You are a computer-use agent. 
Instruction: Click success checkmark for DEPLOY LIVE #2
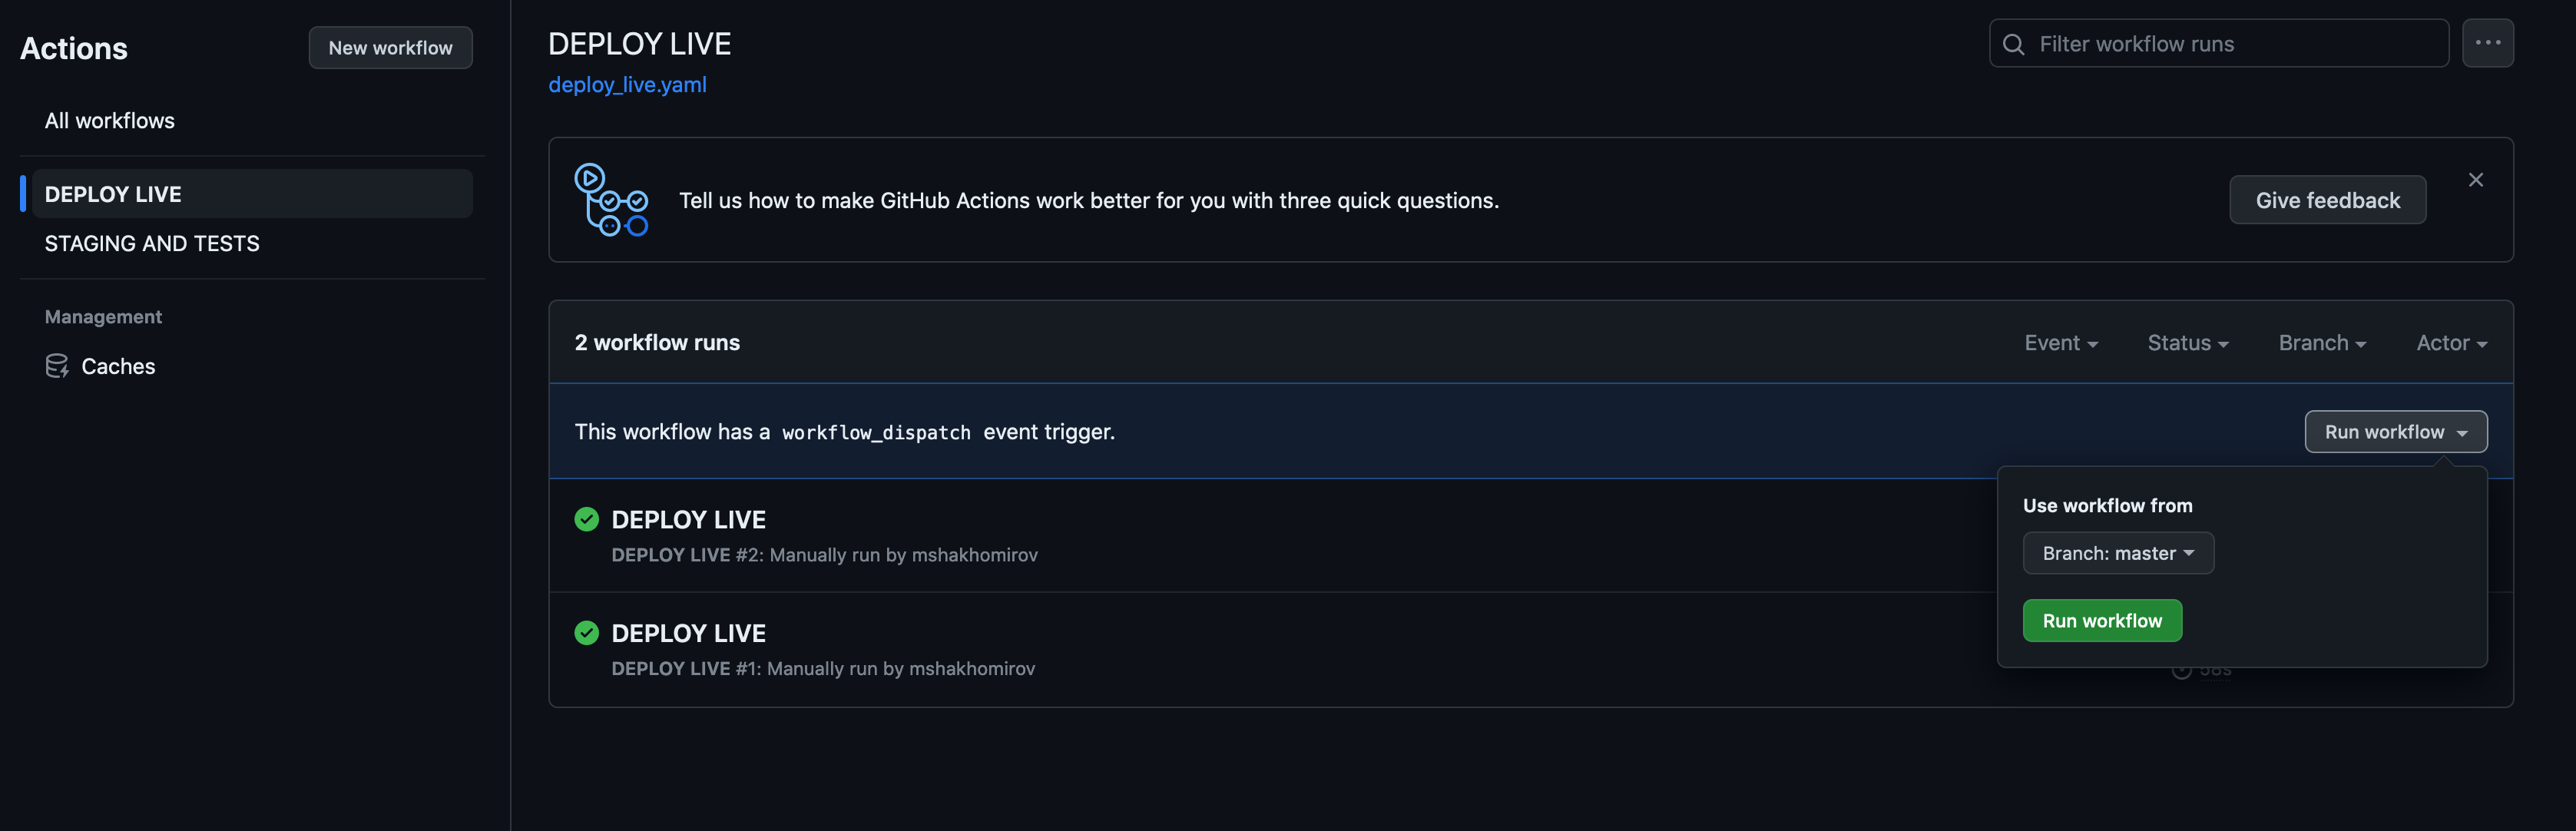pos(587,519)
